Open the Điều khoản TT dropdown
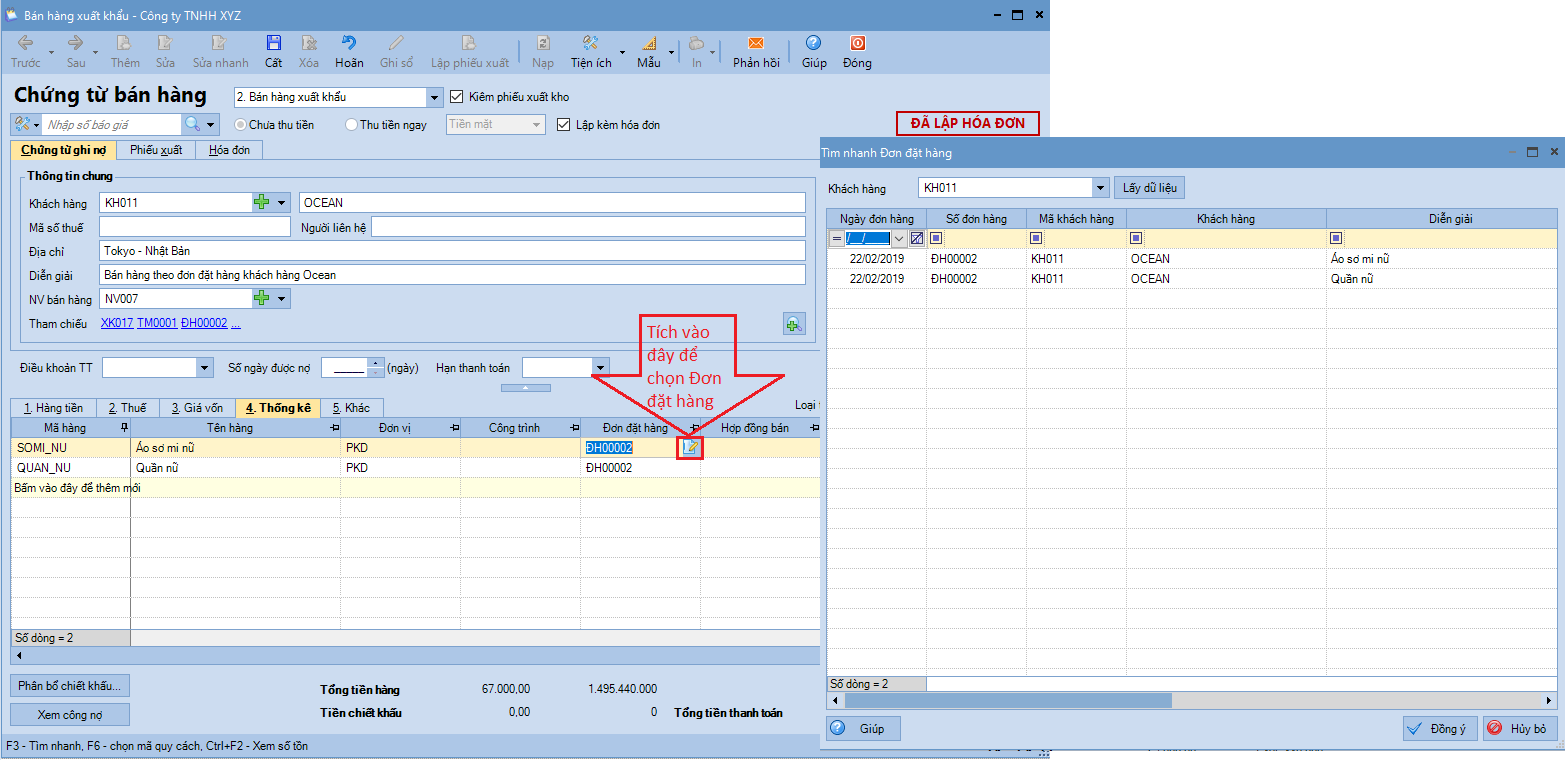 click(205, 368)
